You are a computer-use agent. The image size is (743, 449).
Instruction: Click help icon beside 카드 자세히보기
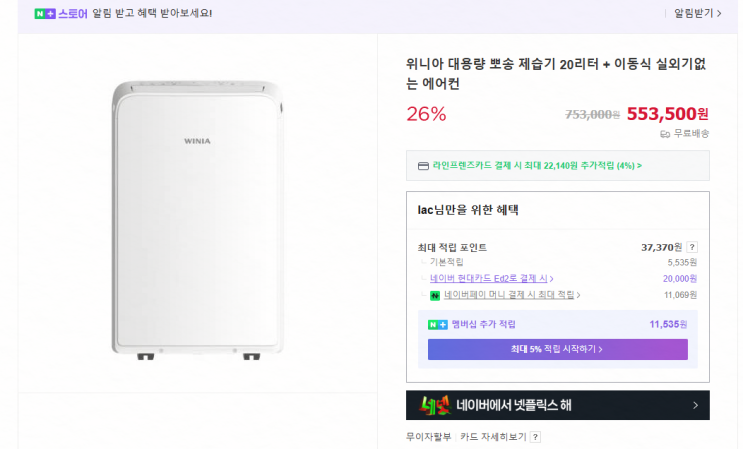tap(535, 437)
